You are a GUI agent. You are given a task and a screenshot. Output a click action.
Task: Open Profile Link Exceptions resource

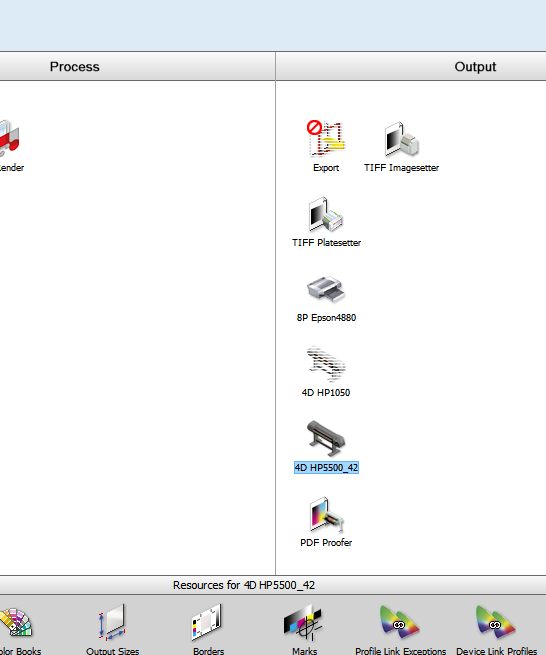click(400, 622)
